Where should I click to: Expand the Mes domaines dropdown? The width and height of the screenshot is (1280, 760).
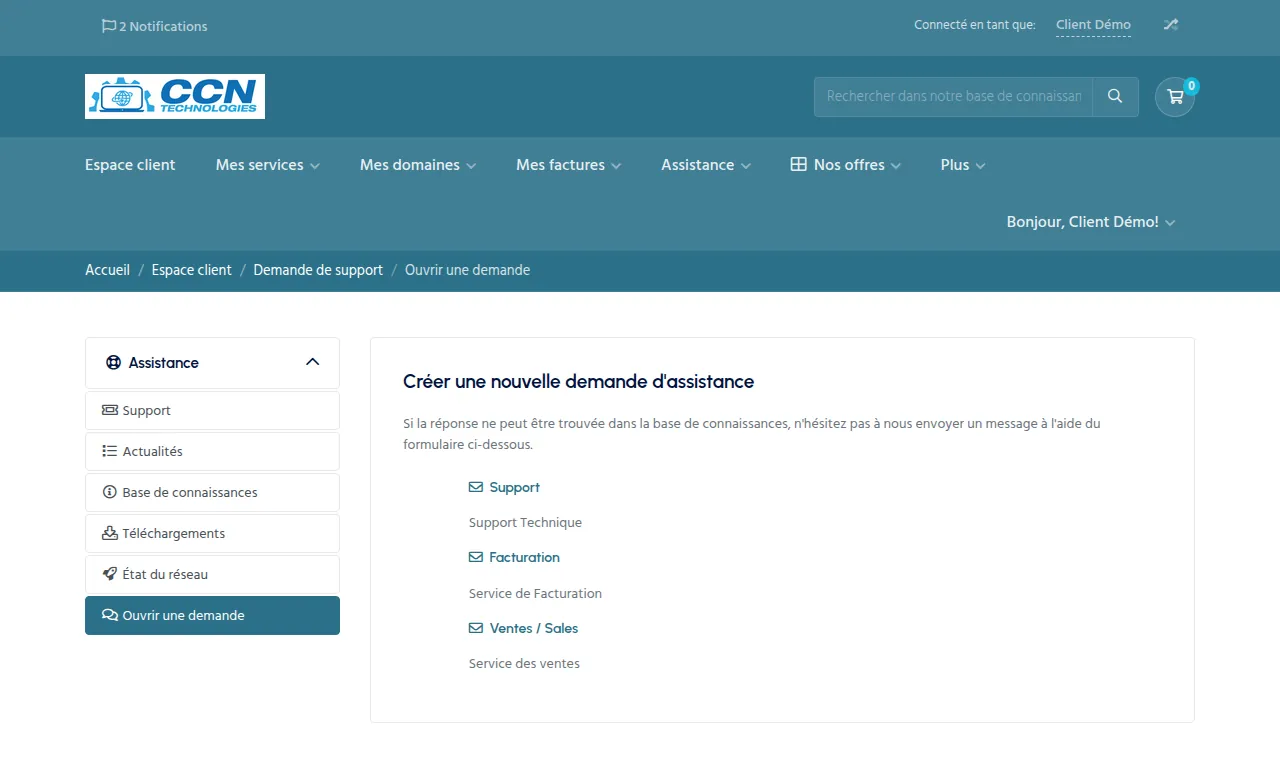418,165
